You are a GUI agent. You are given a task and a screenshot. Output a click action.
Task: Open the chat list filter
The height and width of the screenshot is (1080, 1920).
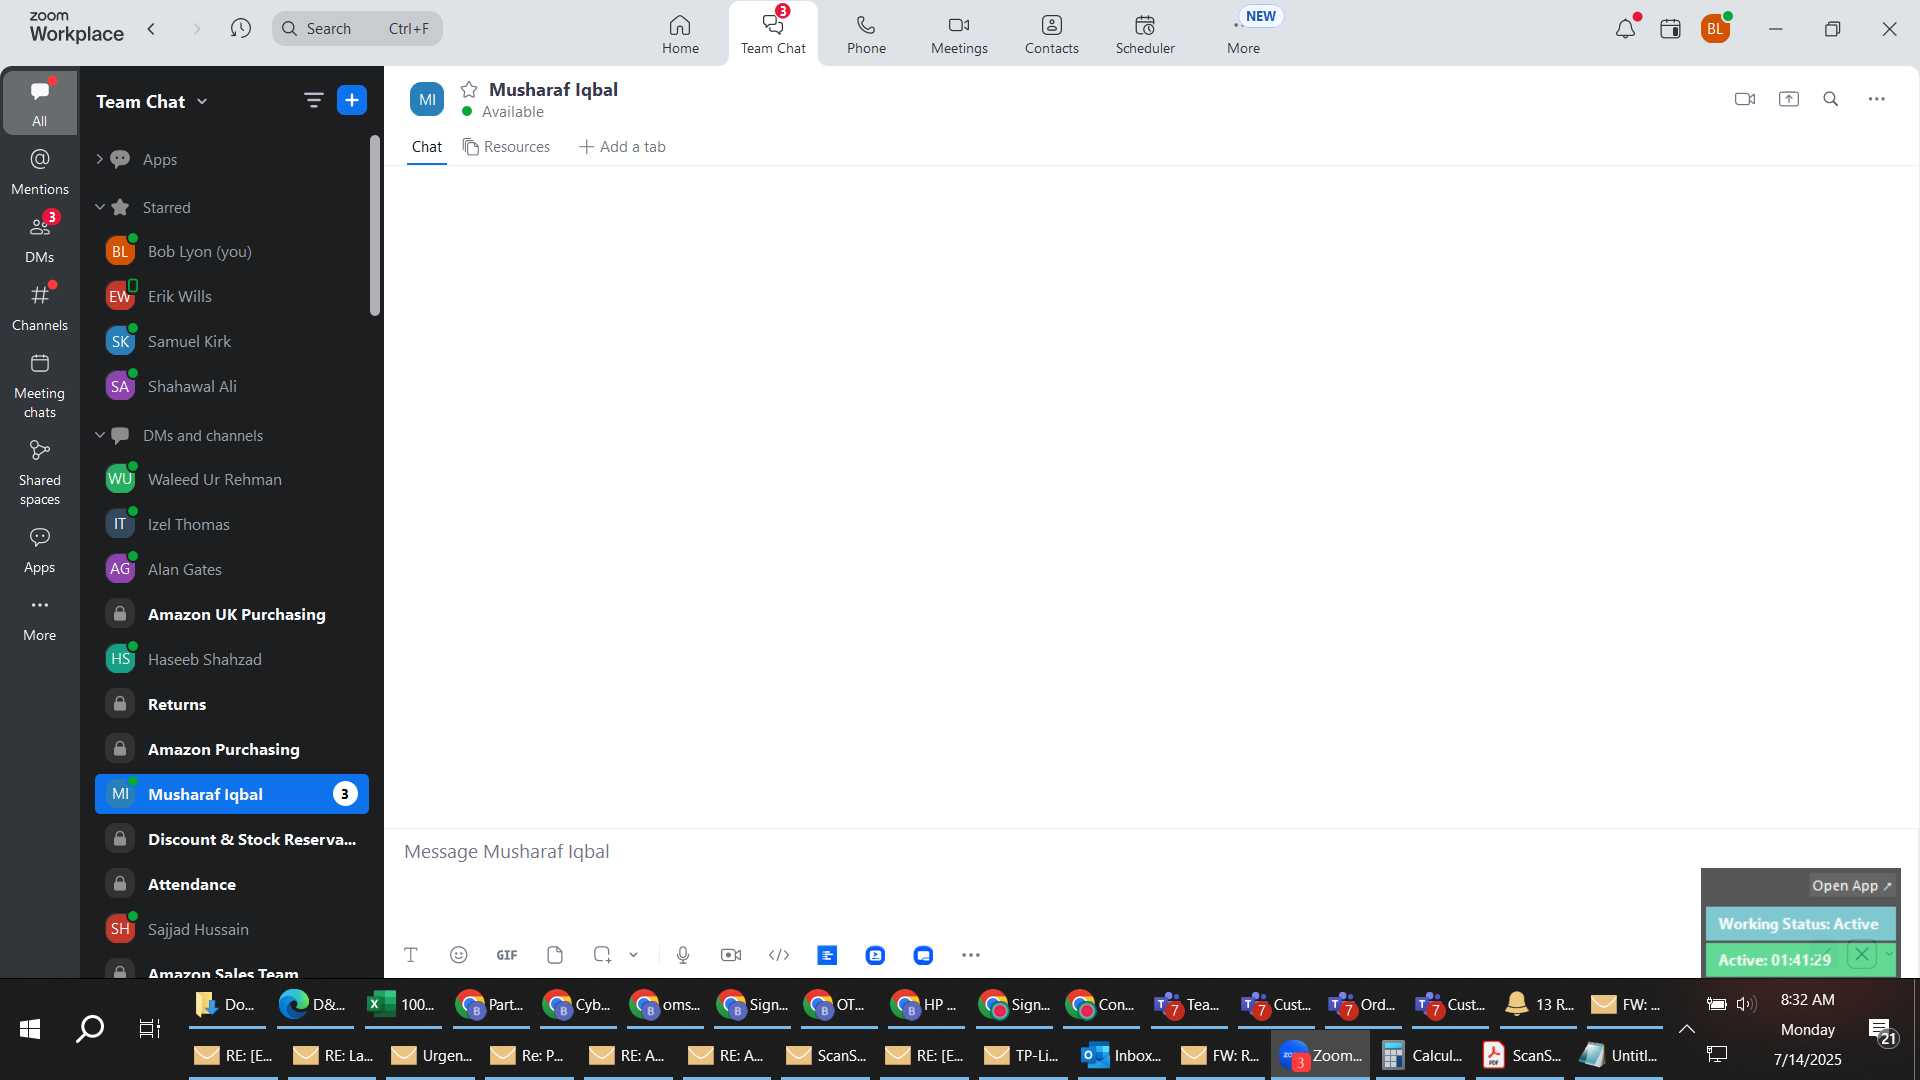tap(313, 100)
